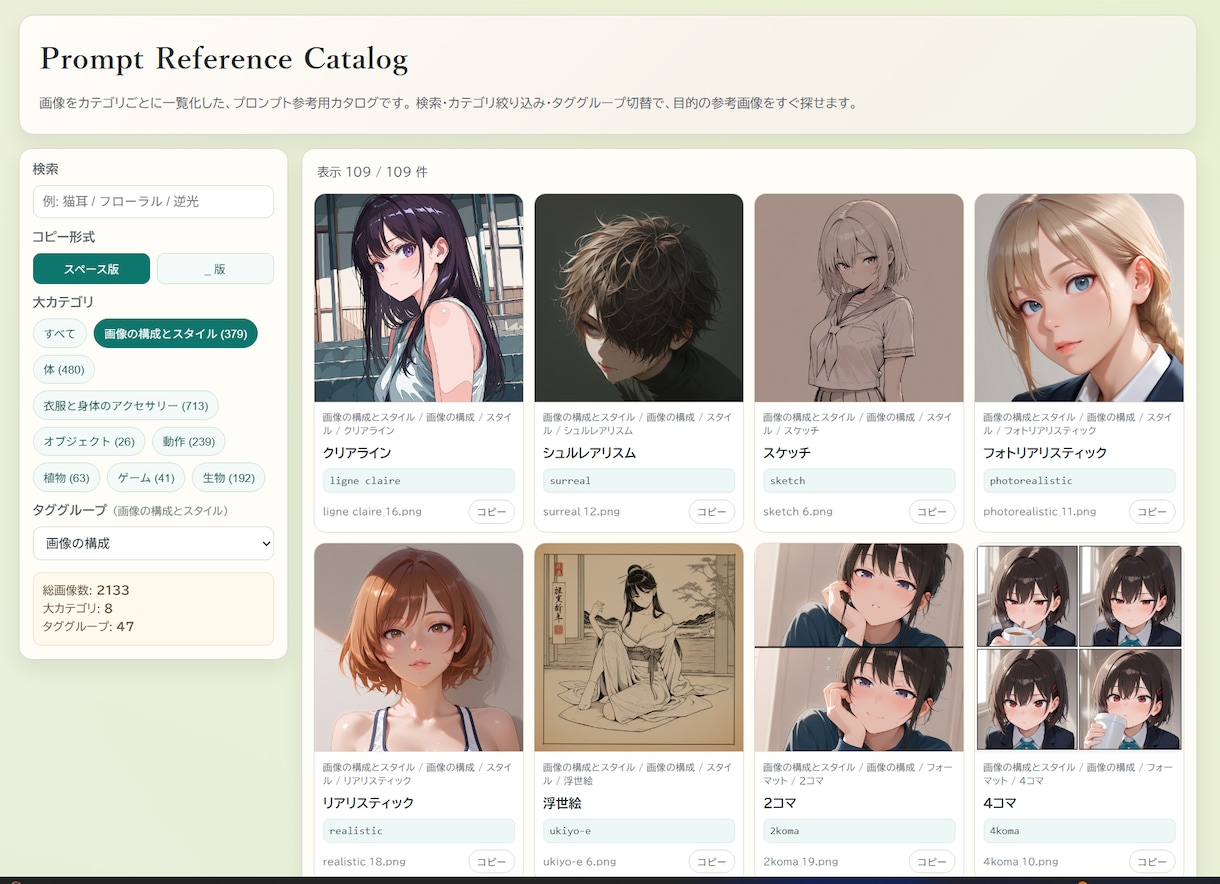Open the フォトリアリスティック card thumbnail image
The image size is (1220, 884).
1079,298
